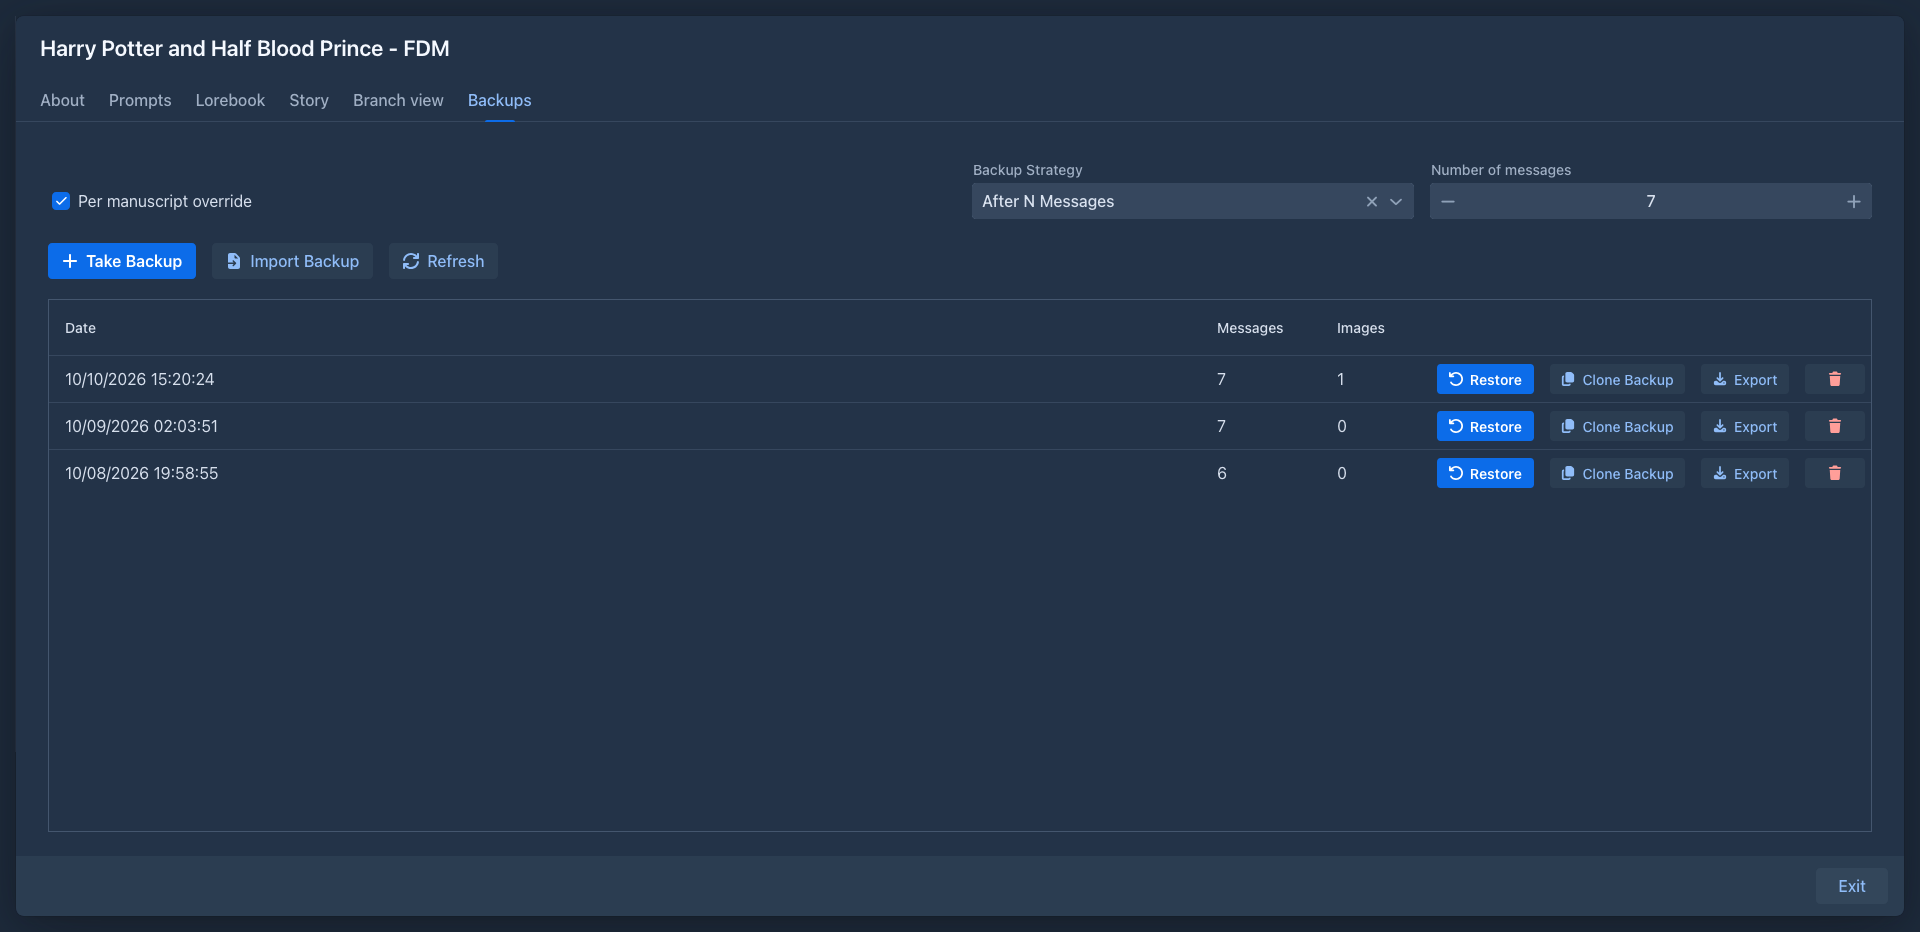
Task: Restore the 10/08/2026 19:58:55 backup
Action: click(1485, 473)
